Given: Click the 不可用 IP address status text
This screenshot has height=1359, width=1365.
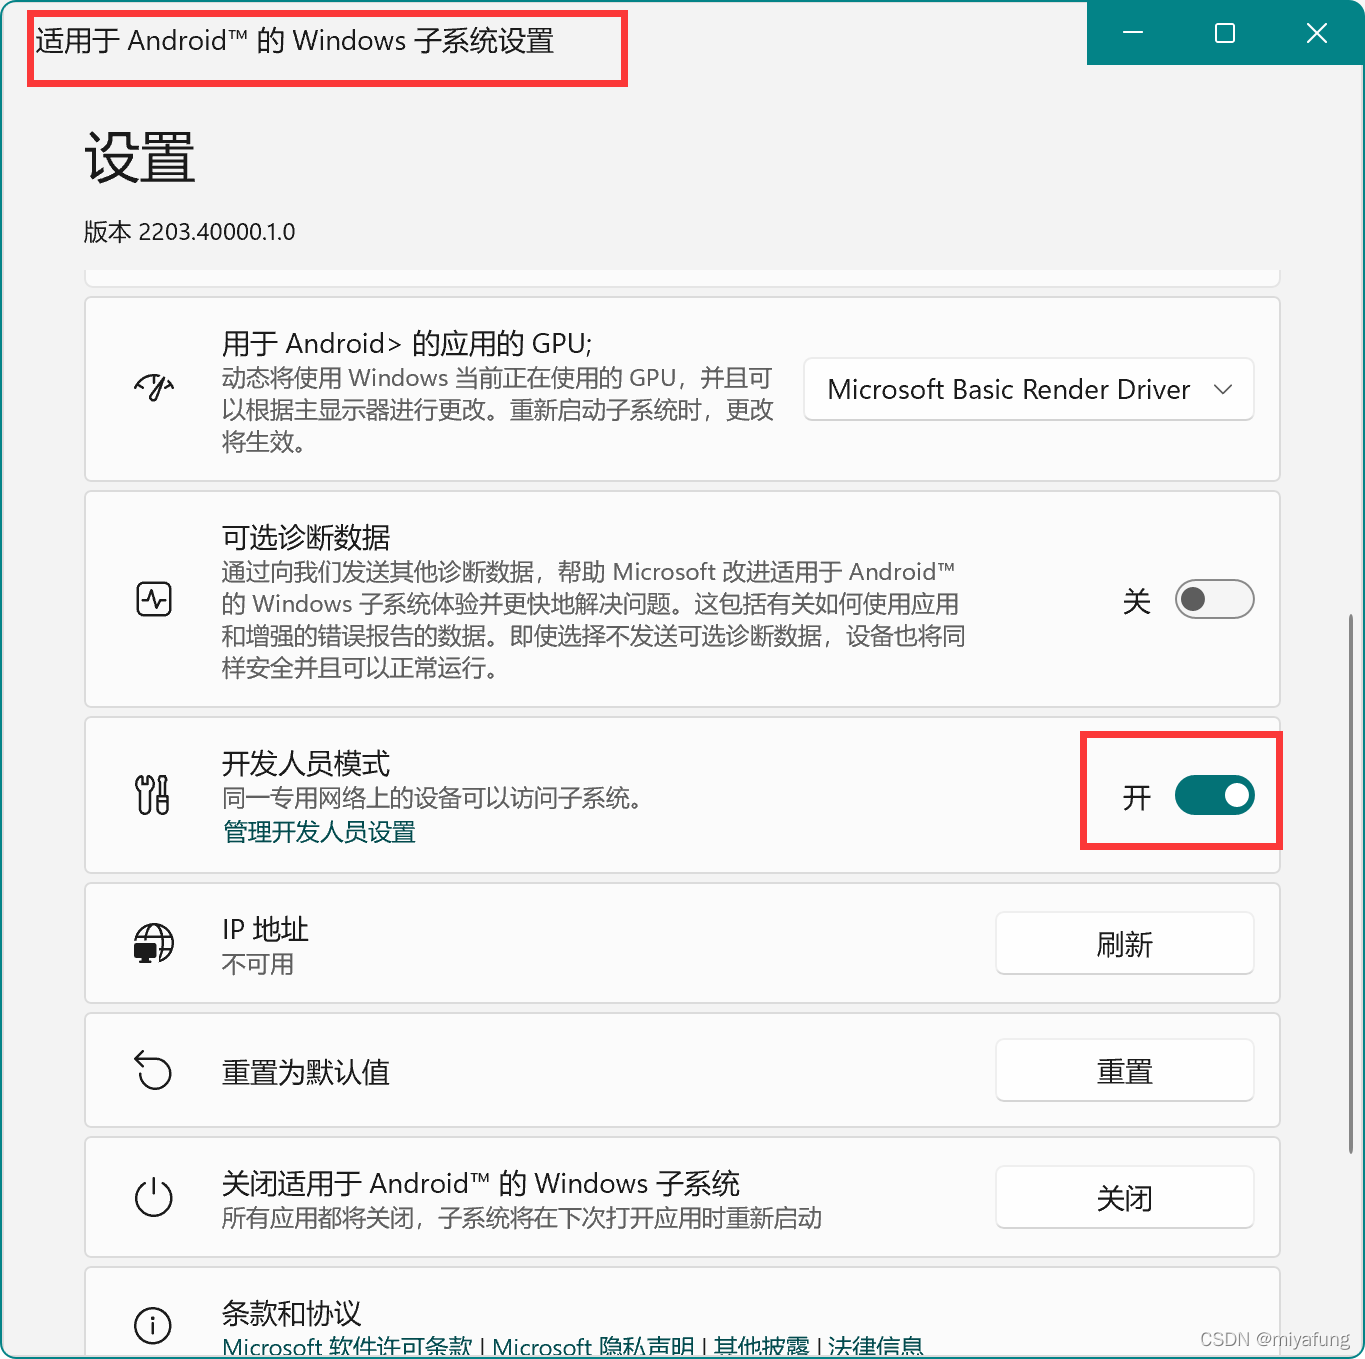Looking at the screenshot, I should click(258, 964).
